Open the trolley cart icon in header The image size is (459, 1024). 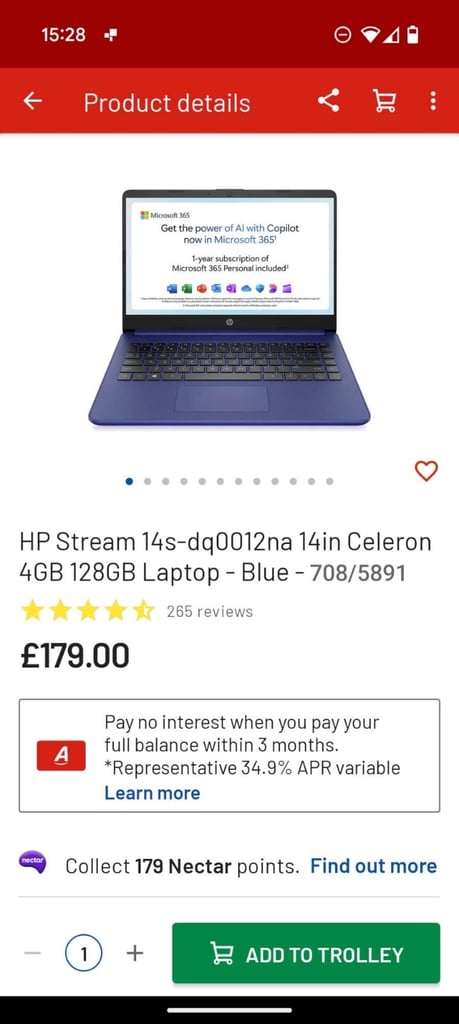click(384, 101)
